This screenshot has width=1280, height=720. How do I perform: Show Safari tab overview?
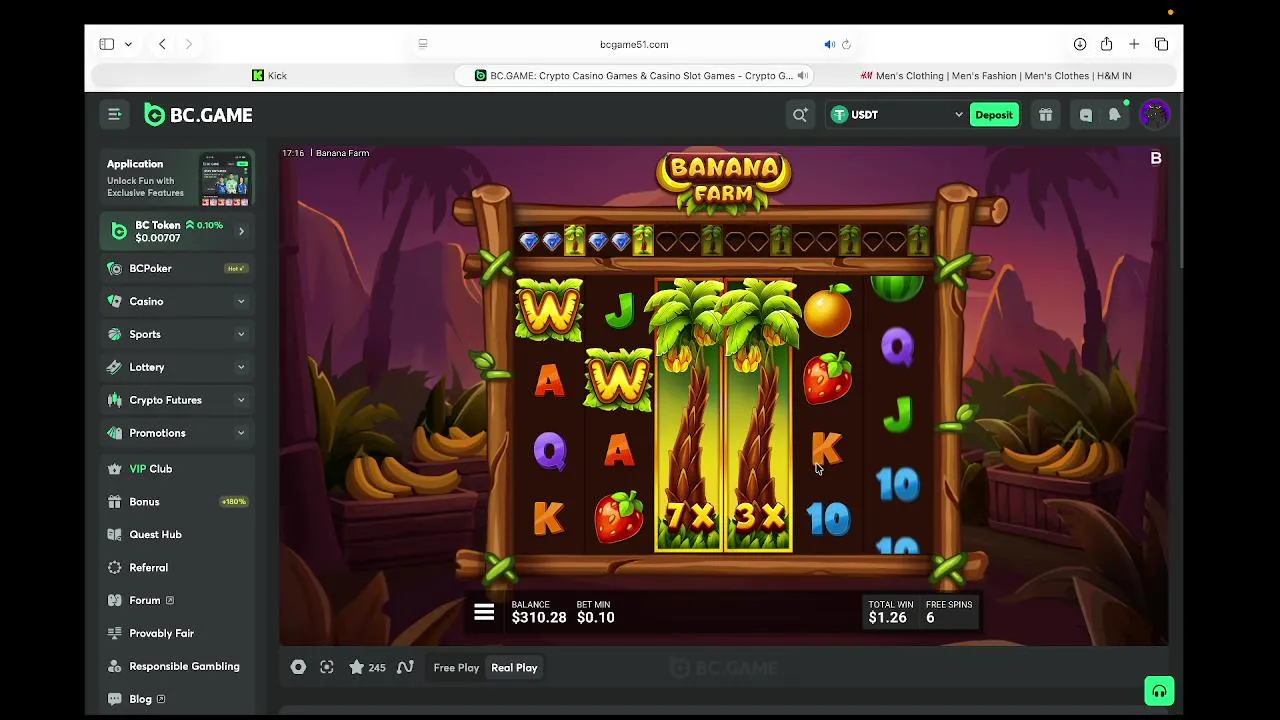point(1161,44)
